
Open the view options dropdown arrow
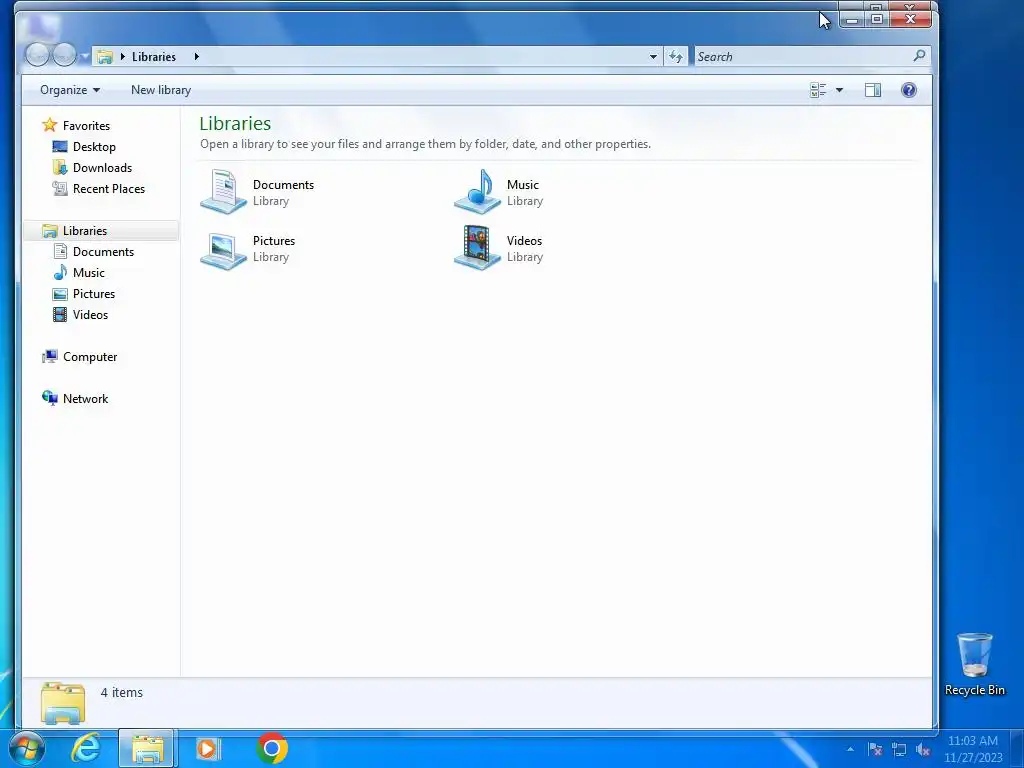tap(839, 90)
